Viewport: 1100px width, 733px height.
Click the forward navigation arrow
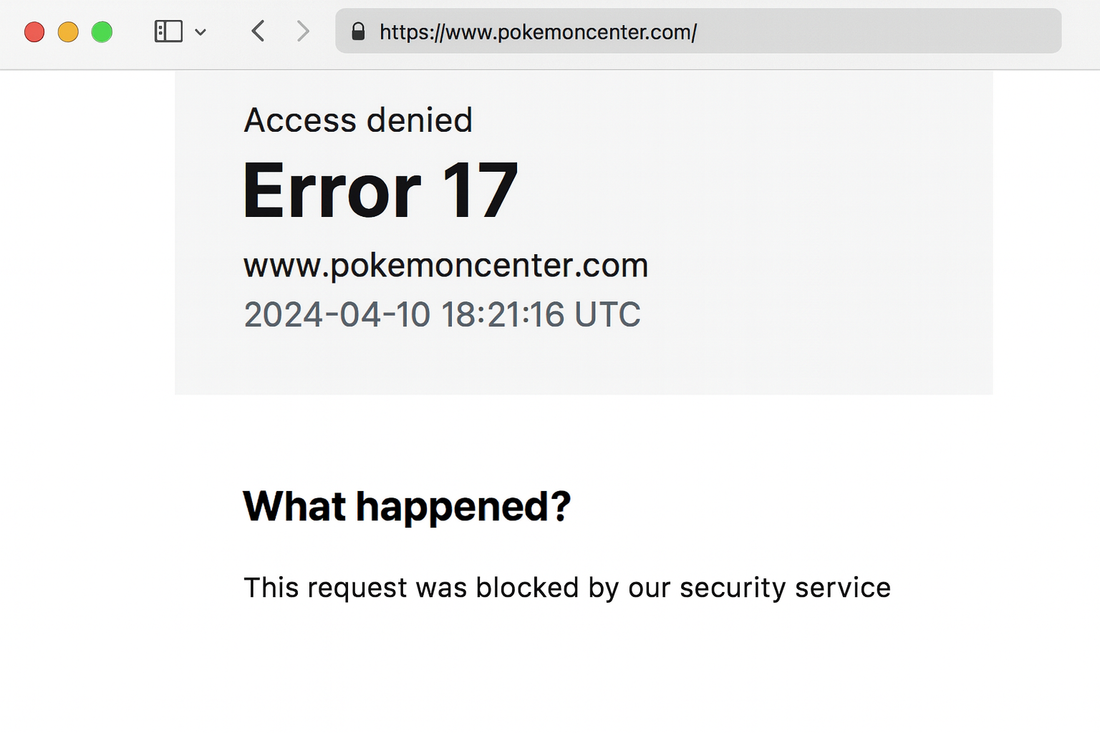click(303, 32)
